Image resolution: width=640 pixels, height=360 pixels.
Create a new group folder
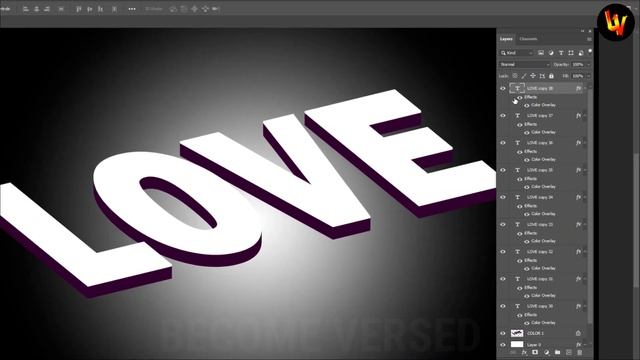click(x=558, y=352)
